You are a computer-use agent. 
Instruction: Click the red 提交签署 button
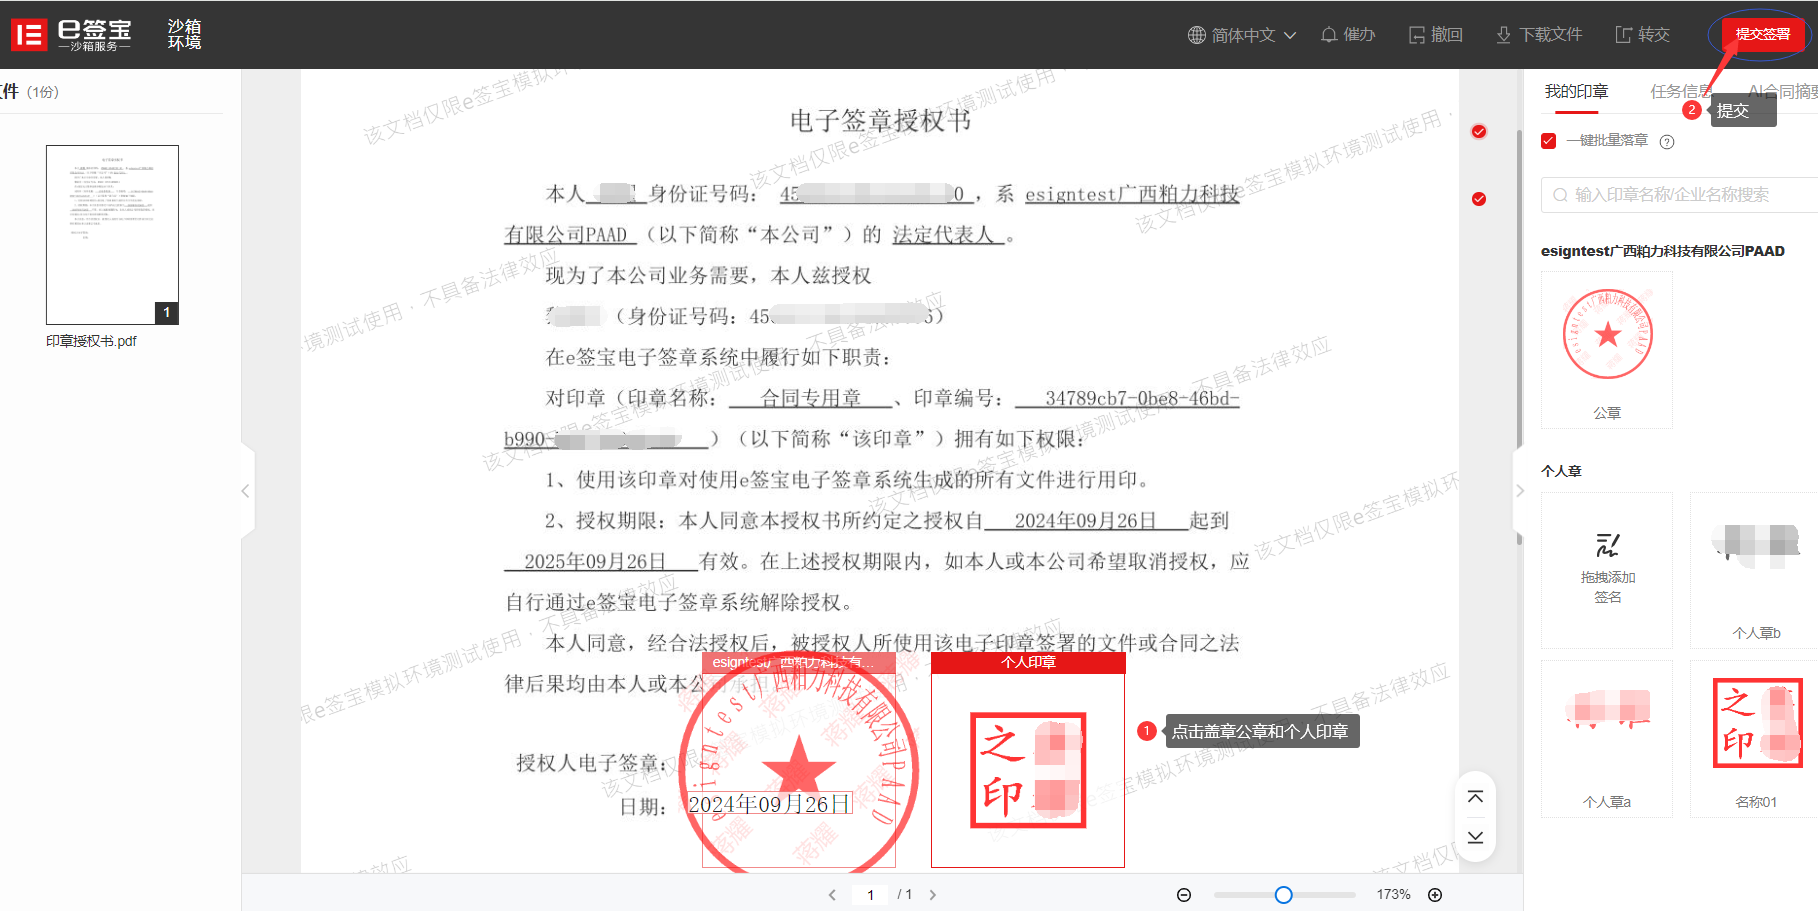(1763, 34)
